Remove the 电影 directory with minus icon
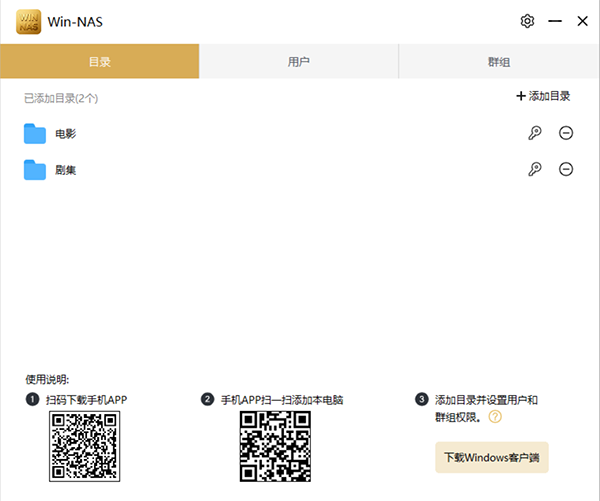 click(566, 133)
